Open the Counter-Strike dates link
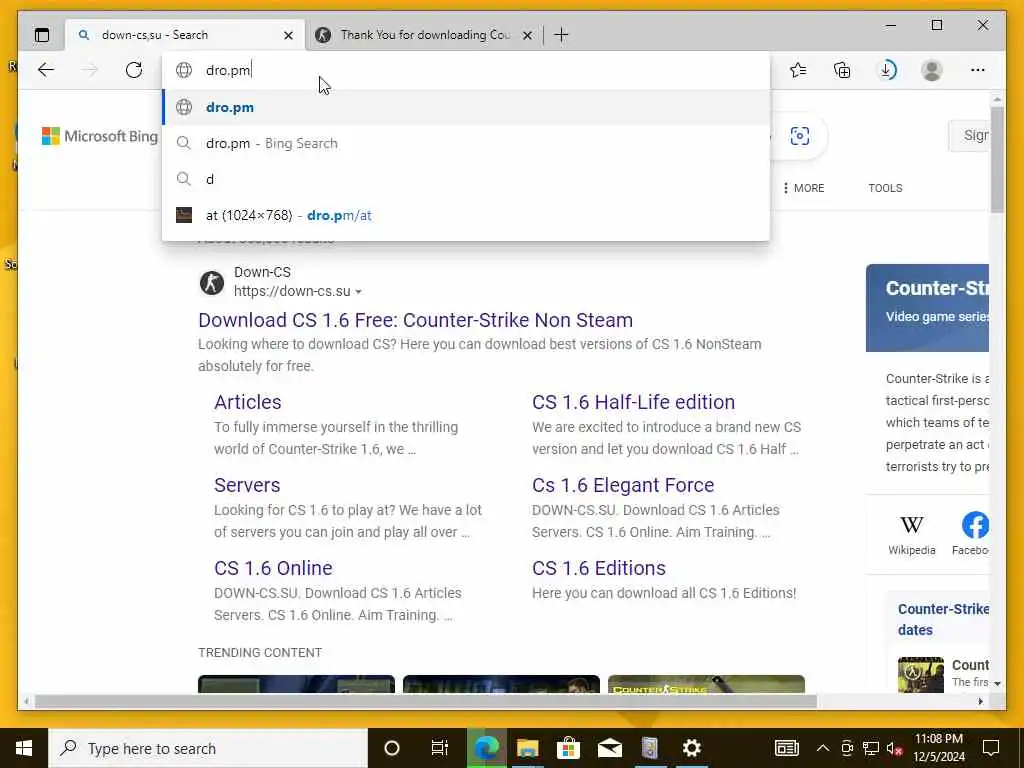 (943, 619)
